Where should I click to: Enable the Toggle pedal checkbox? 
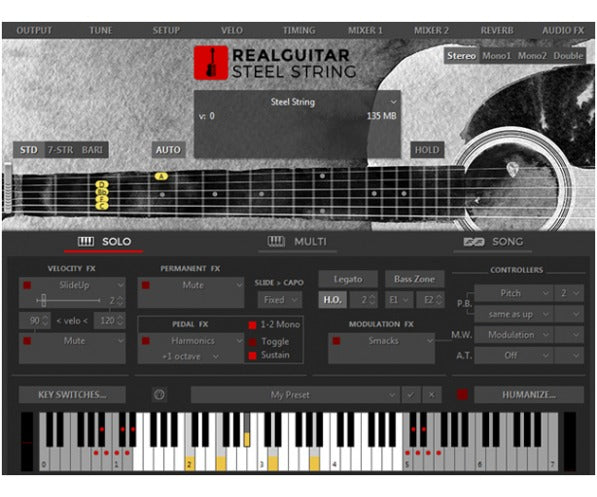coord(252,342)
